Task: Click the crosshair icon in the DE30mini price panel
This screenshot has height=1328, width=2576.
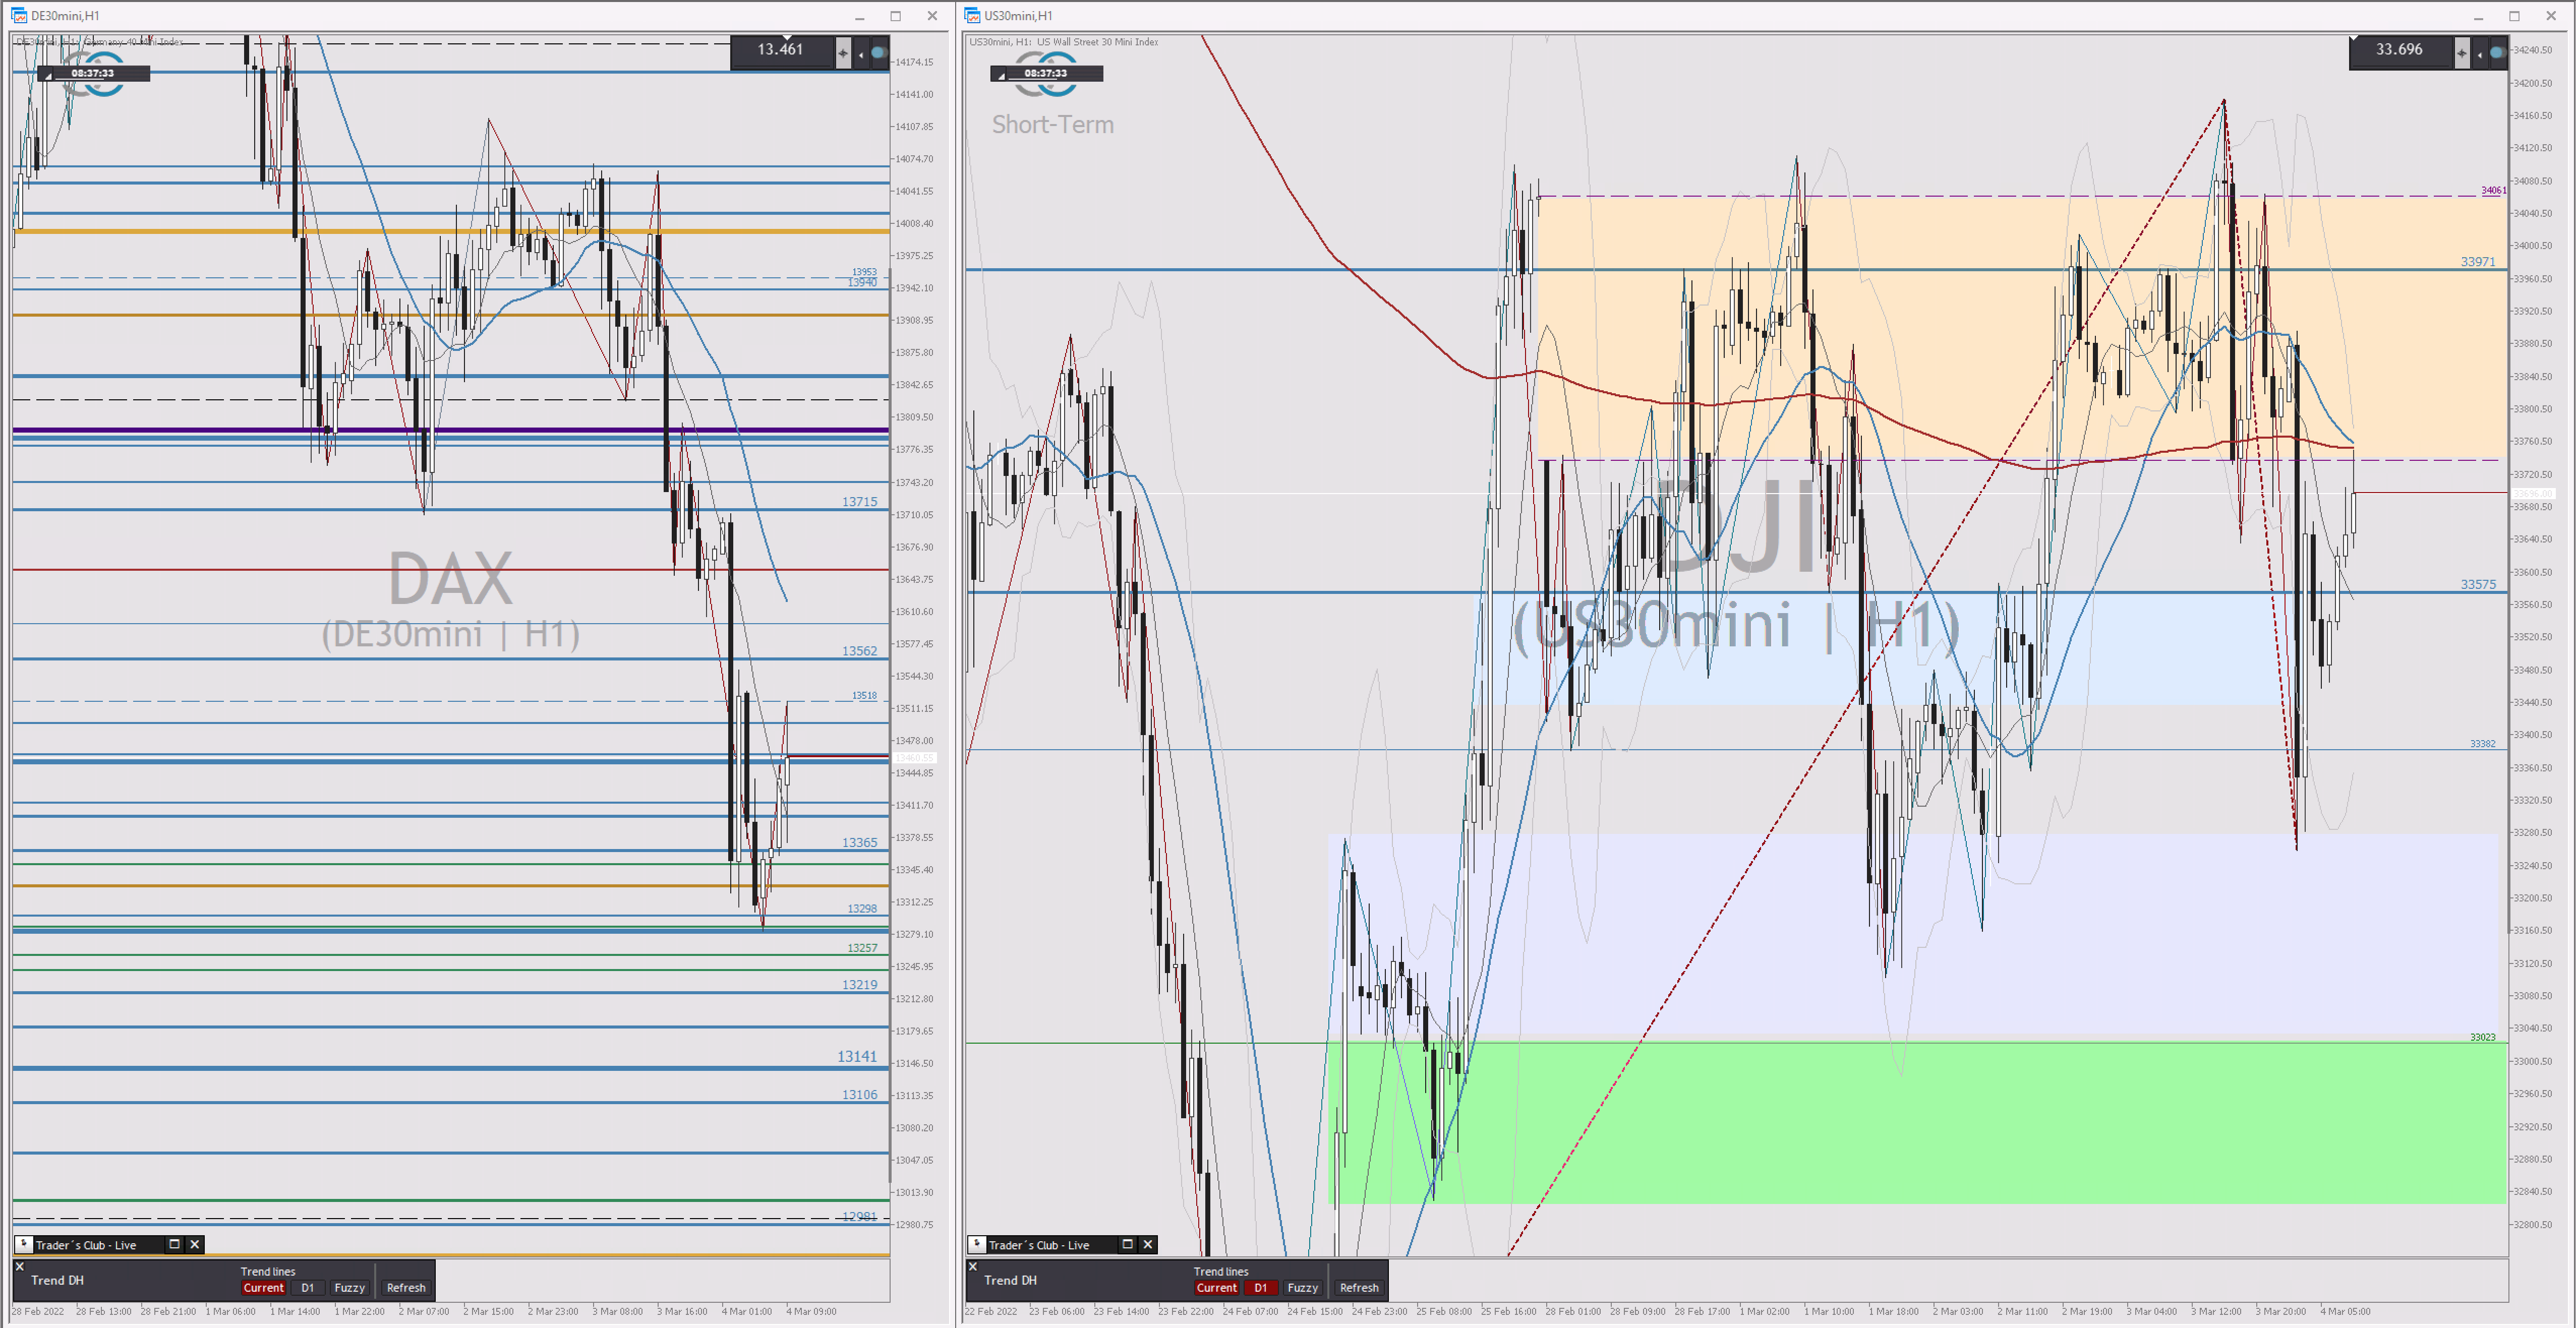Action: pyautogui.click(x=843, y=53)
